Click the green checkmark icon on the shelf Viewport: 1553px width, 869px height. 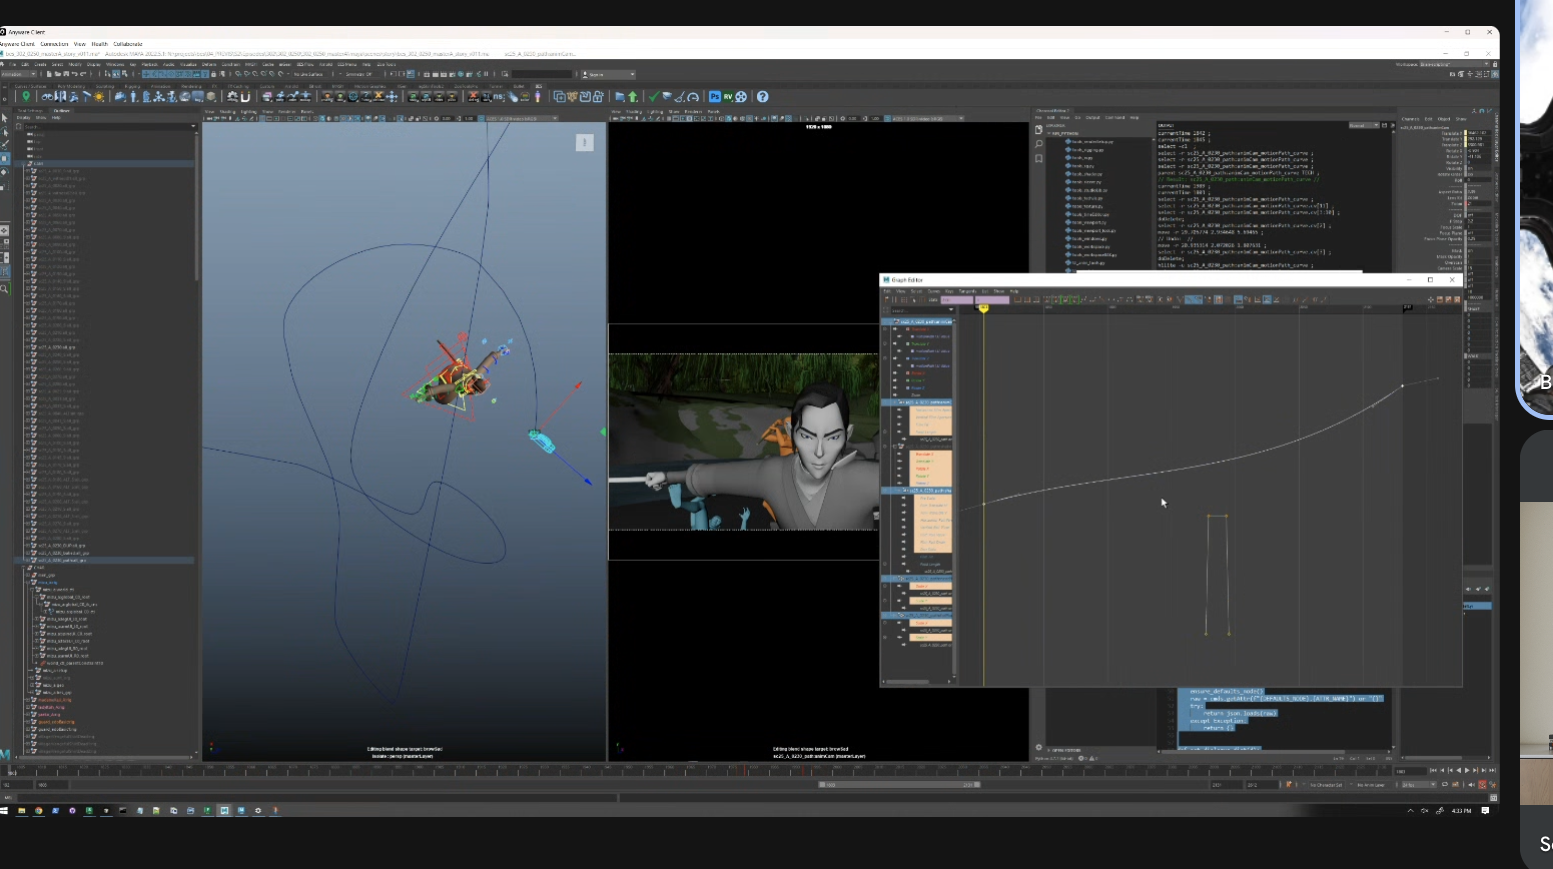pos(653,97)
